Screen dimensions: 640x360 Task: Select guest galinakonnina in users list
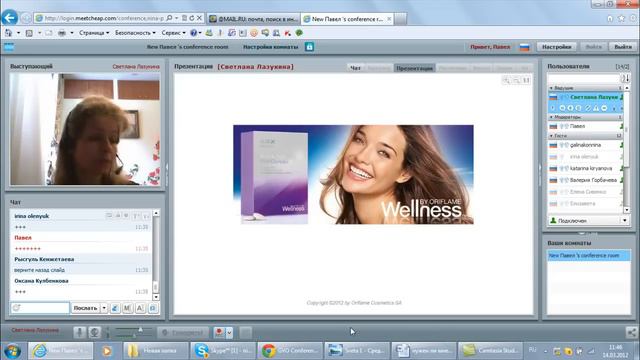(x=585, y=145)
